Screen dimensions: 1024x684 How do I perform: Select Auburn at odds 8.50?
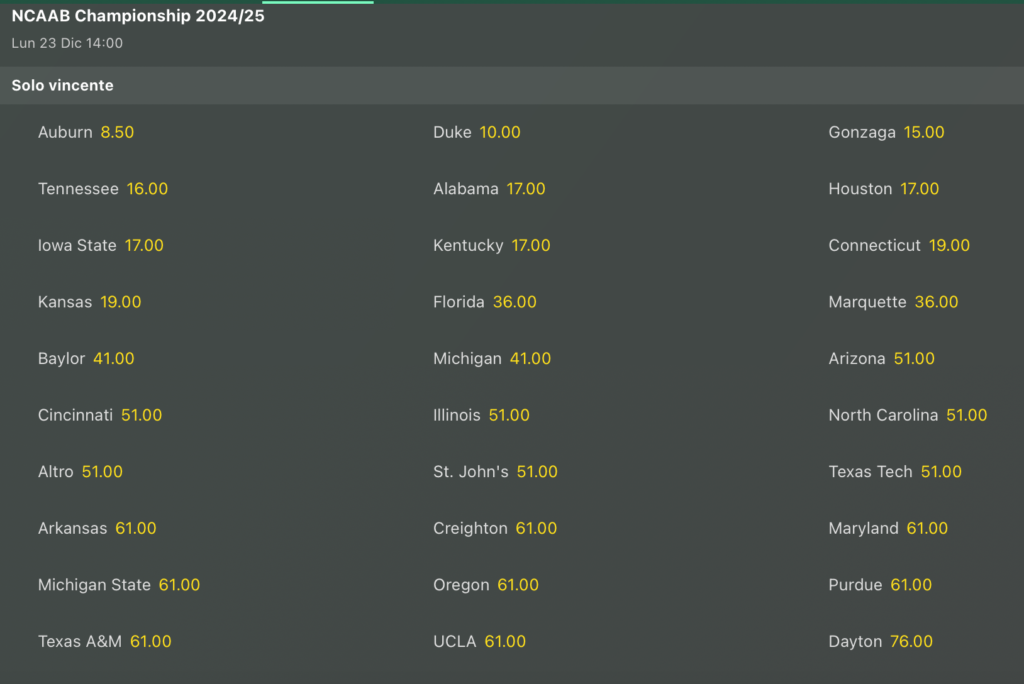point(86,132)
